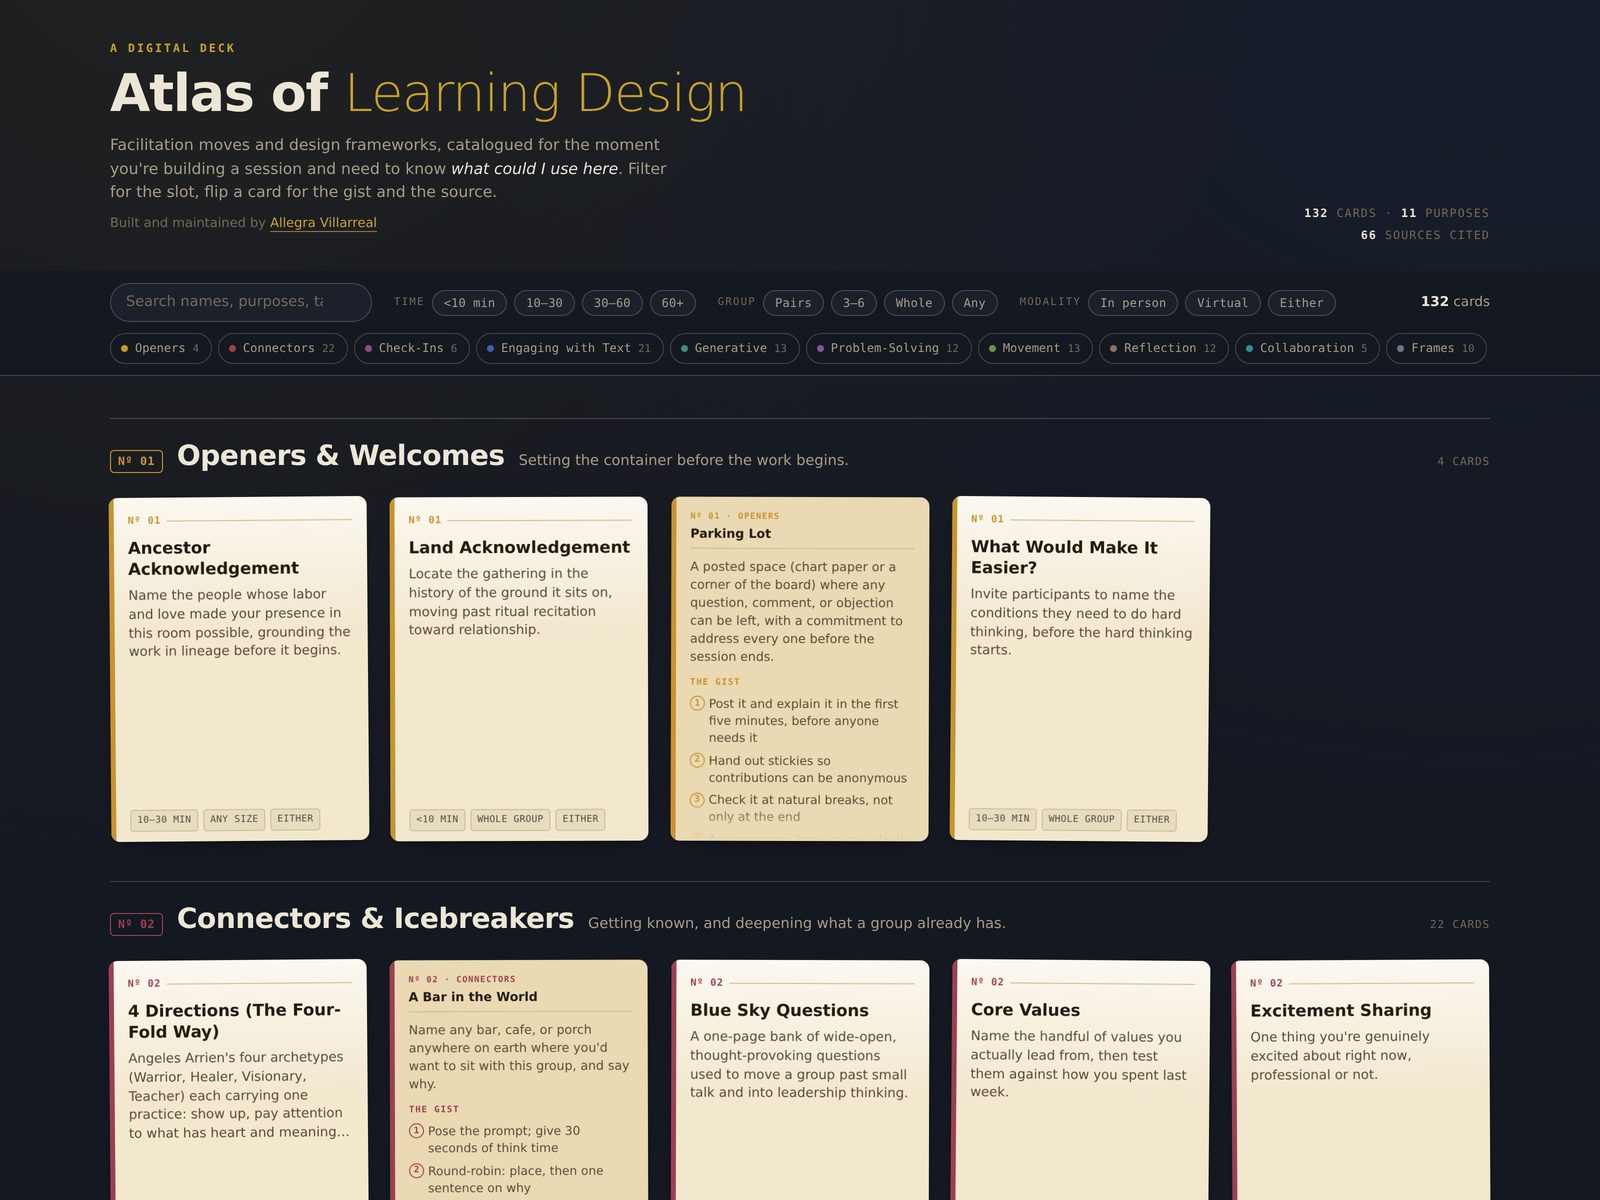Screen dimensions: 1600x1200
Task: Flip the Ancestor Acknowledgement card
Action: (239, 669)
